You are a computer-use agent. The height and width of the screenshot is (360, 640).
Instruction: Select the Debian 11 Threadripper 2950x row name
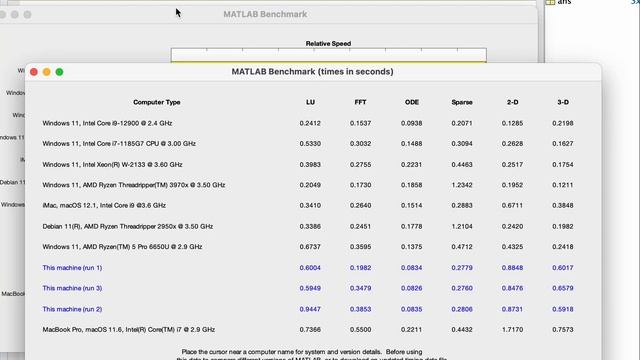coord(128,226)
